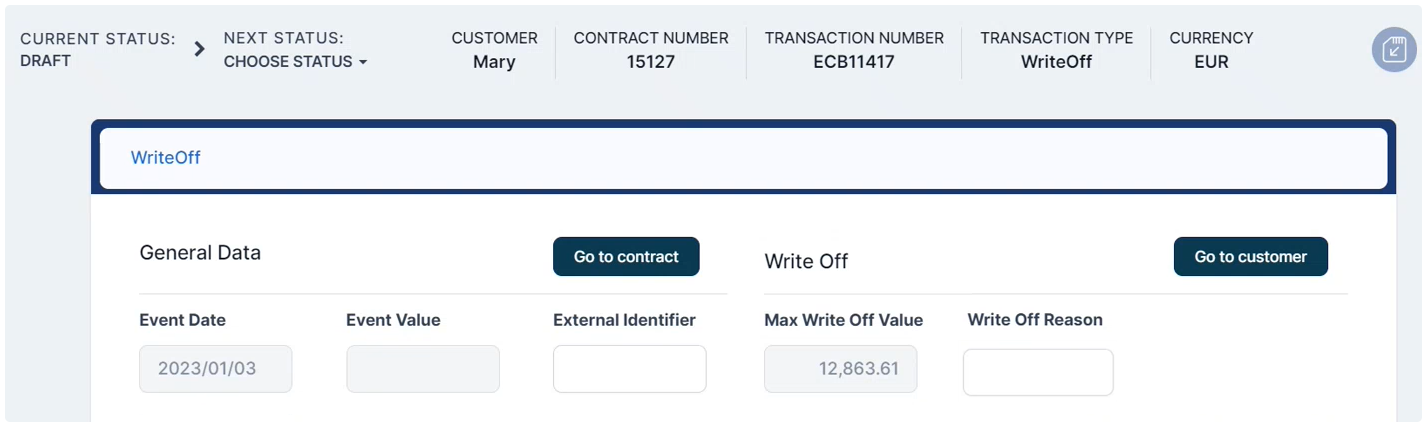Click into the Write Off Reason field

(x=1037, y=373)
